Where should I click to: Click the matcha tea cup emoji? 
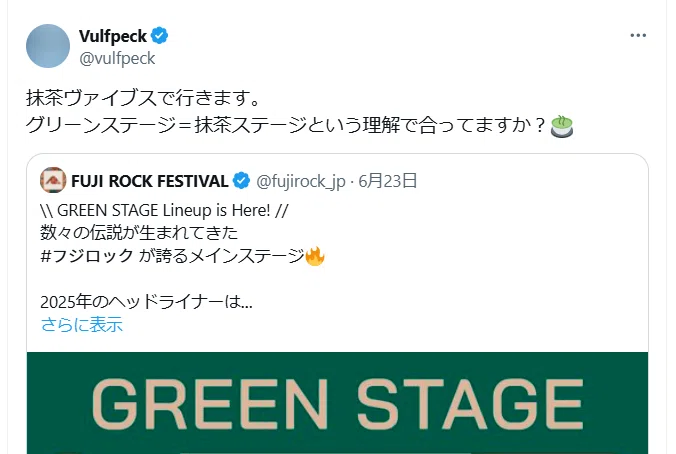562,126
